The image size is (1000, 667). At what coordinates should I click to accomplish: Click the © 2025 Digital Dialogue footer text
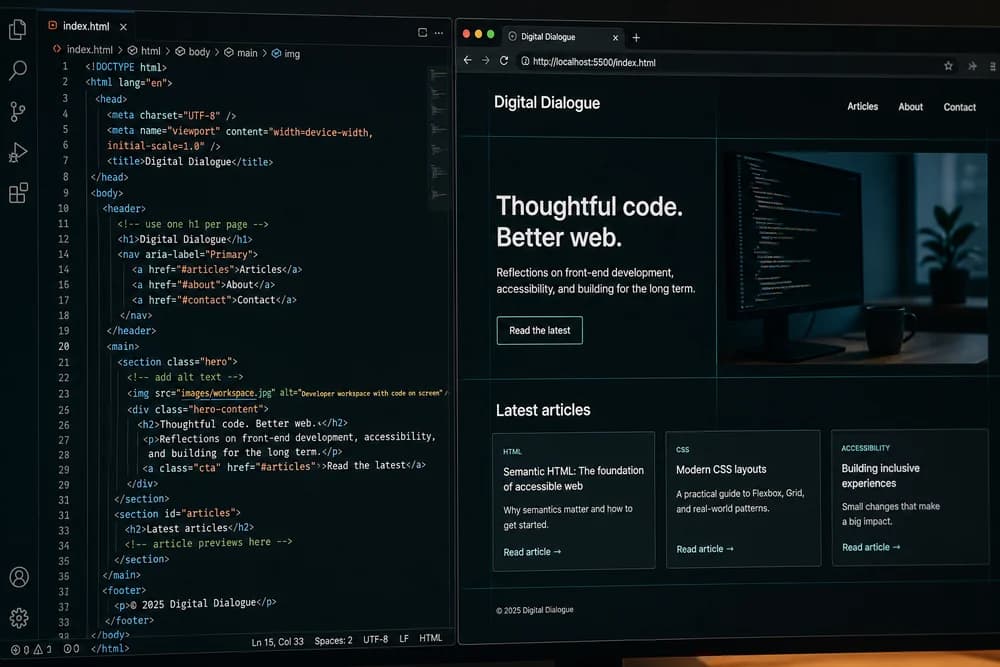(x=534, y=610)
